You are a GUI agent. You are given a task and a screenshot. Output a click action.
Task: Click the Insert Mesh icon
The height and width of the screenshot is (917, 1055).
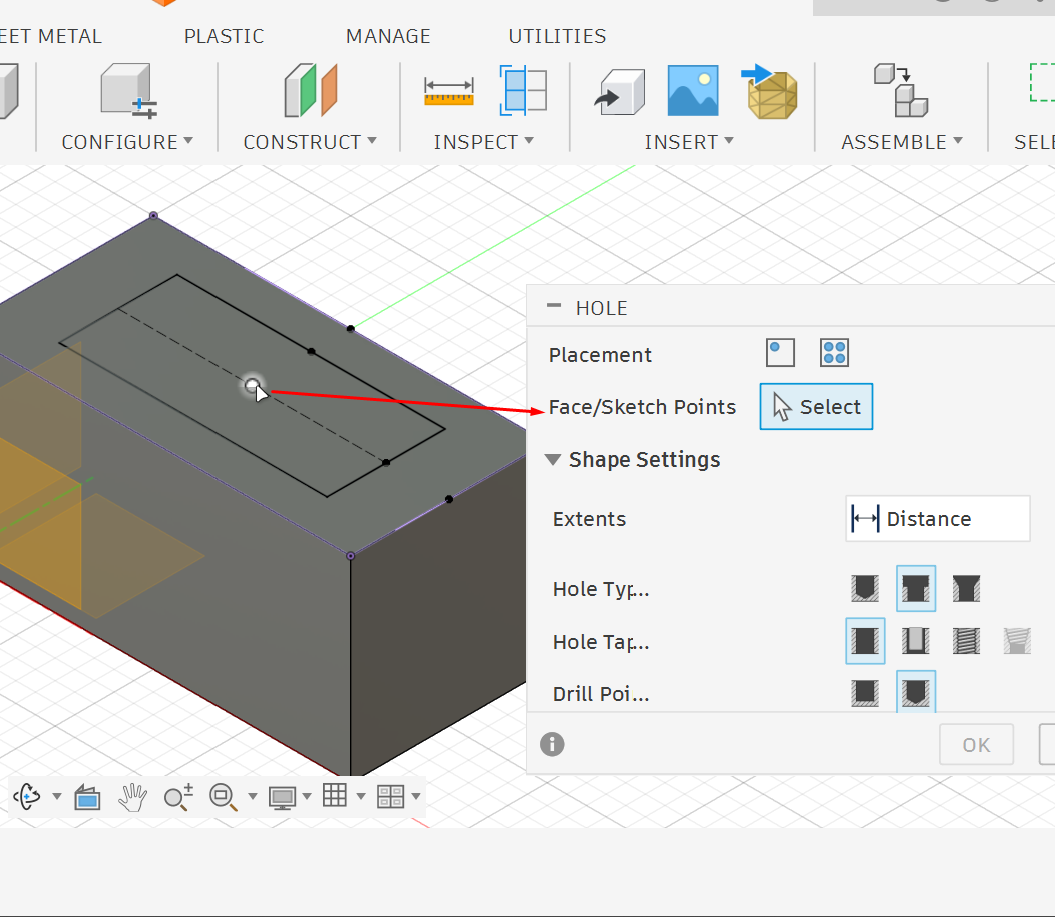770,91
